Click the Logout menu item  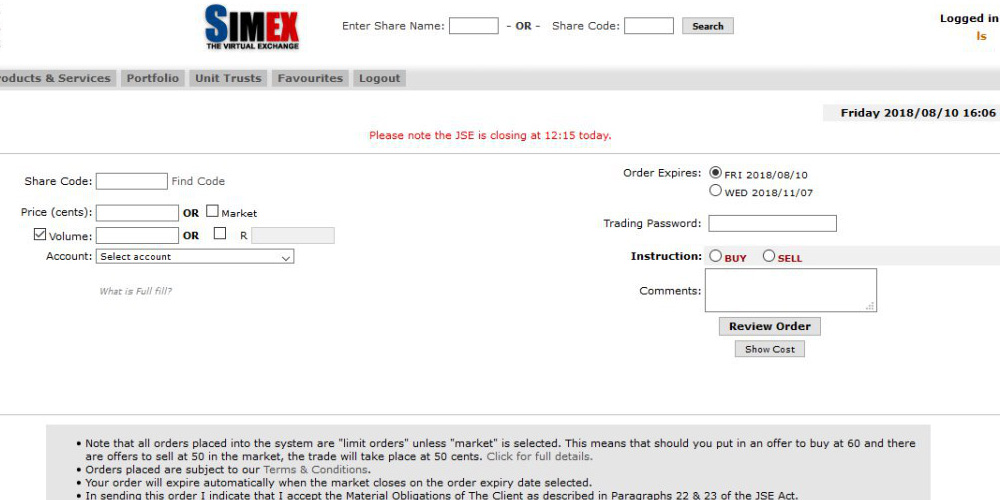(379, 78)
